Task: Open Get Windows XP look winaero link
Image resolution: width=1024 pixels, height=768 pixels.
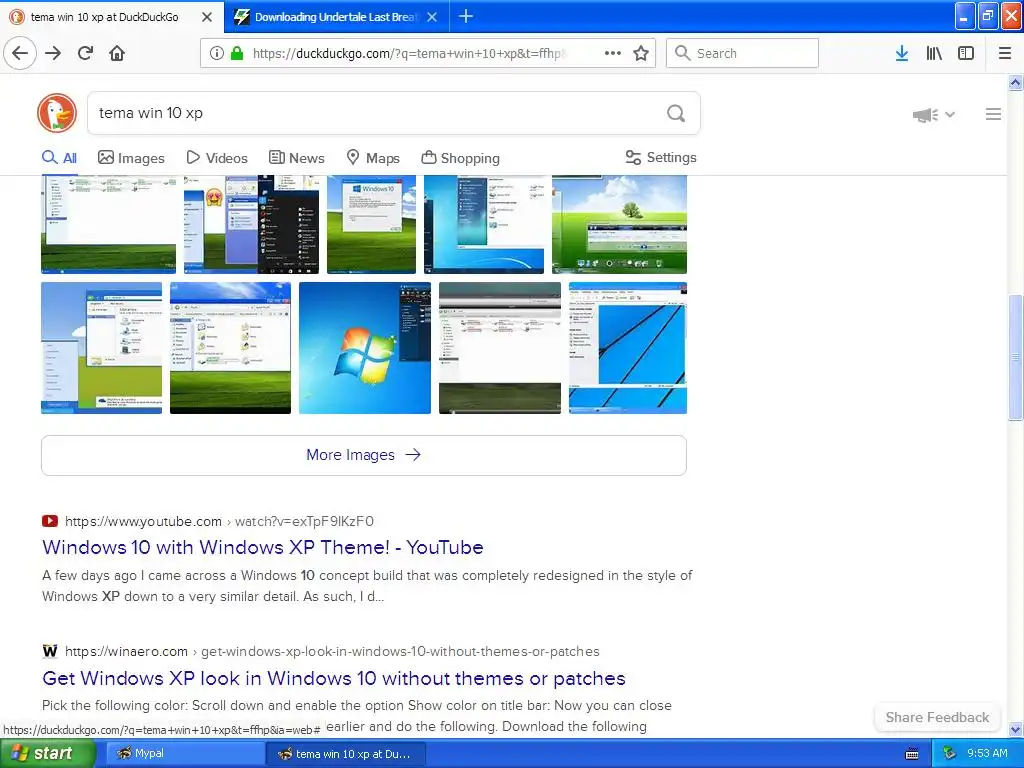Action: 334,678
